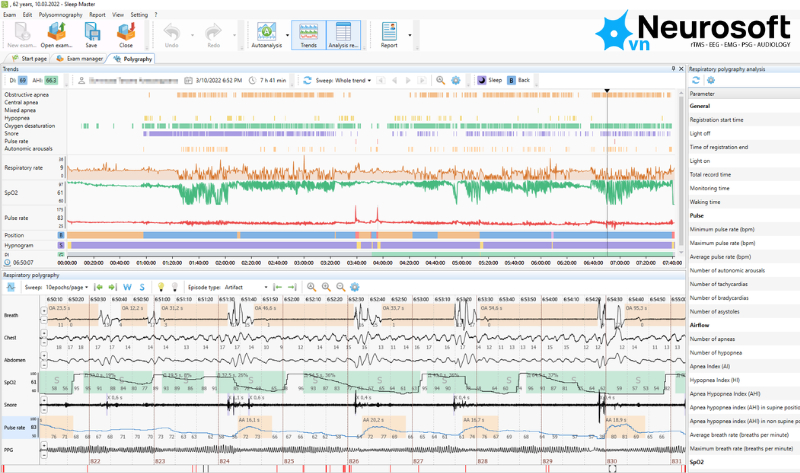The image size is (800, 473).
Task: Click epoch 826 marker on bottom timeline
Action: click(x=354, y=461)
